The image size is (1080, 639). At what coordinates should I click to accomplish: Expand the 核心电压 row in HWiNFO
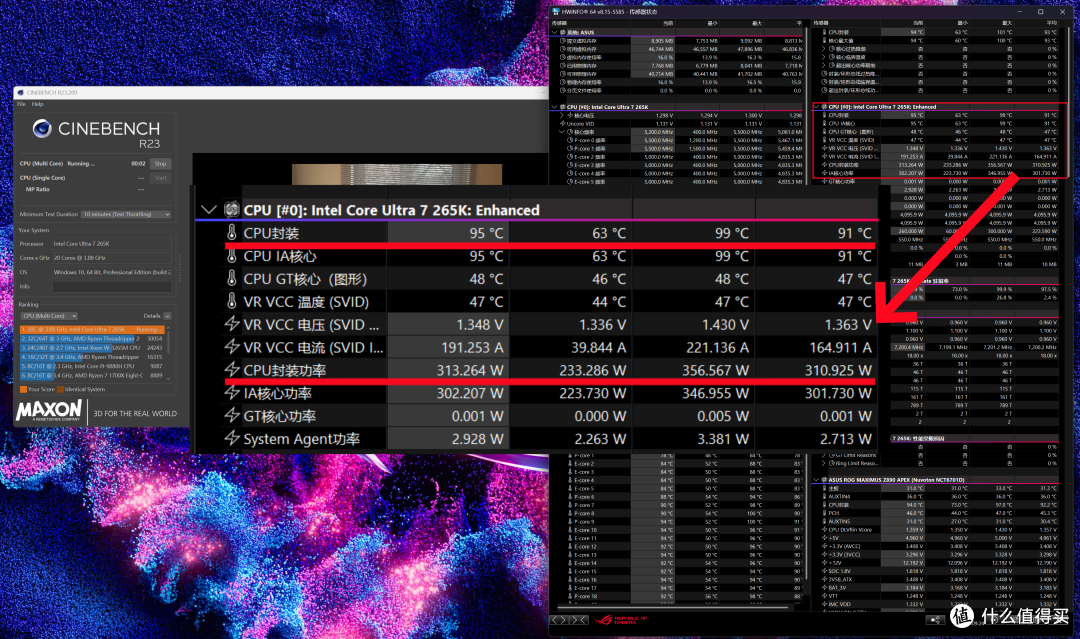click(x=562, y=116)
